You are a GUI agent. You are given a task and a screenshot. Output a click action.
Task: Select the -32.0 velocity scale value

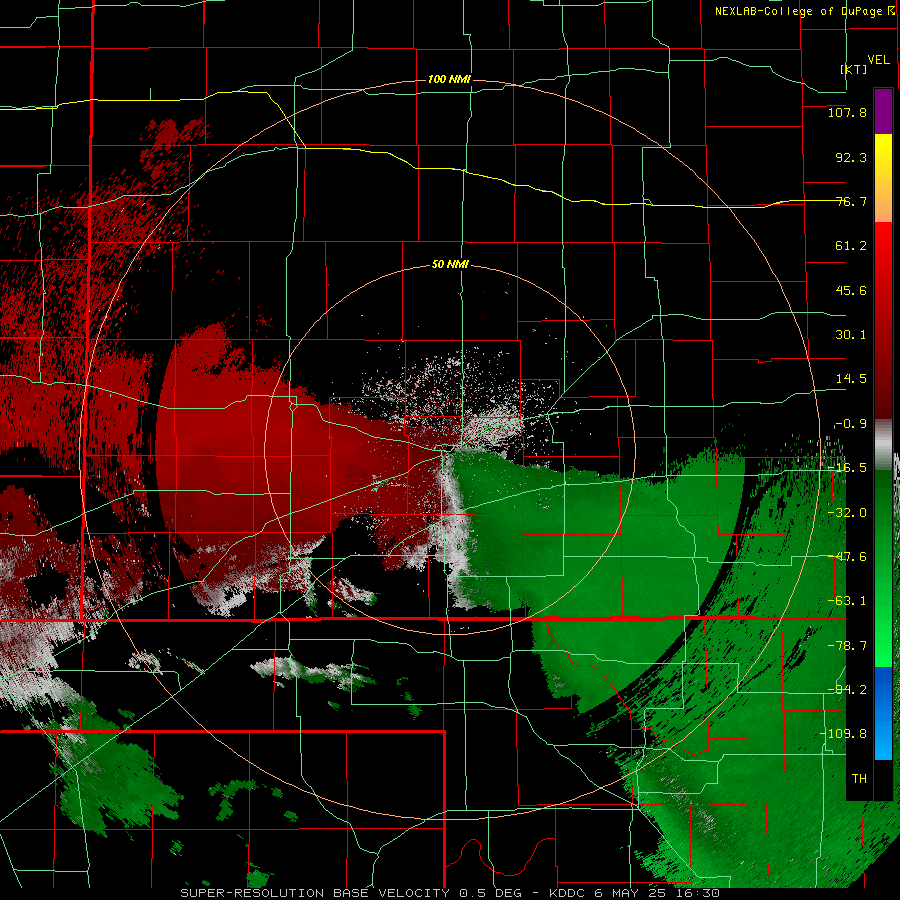[847, 513]
